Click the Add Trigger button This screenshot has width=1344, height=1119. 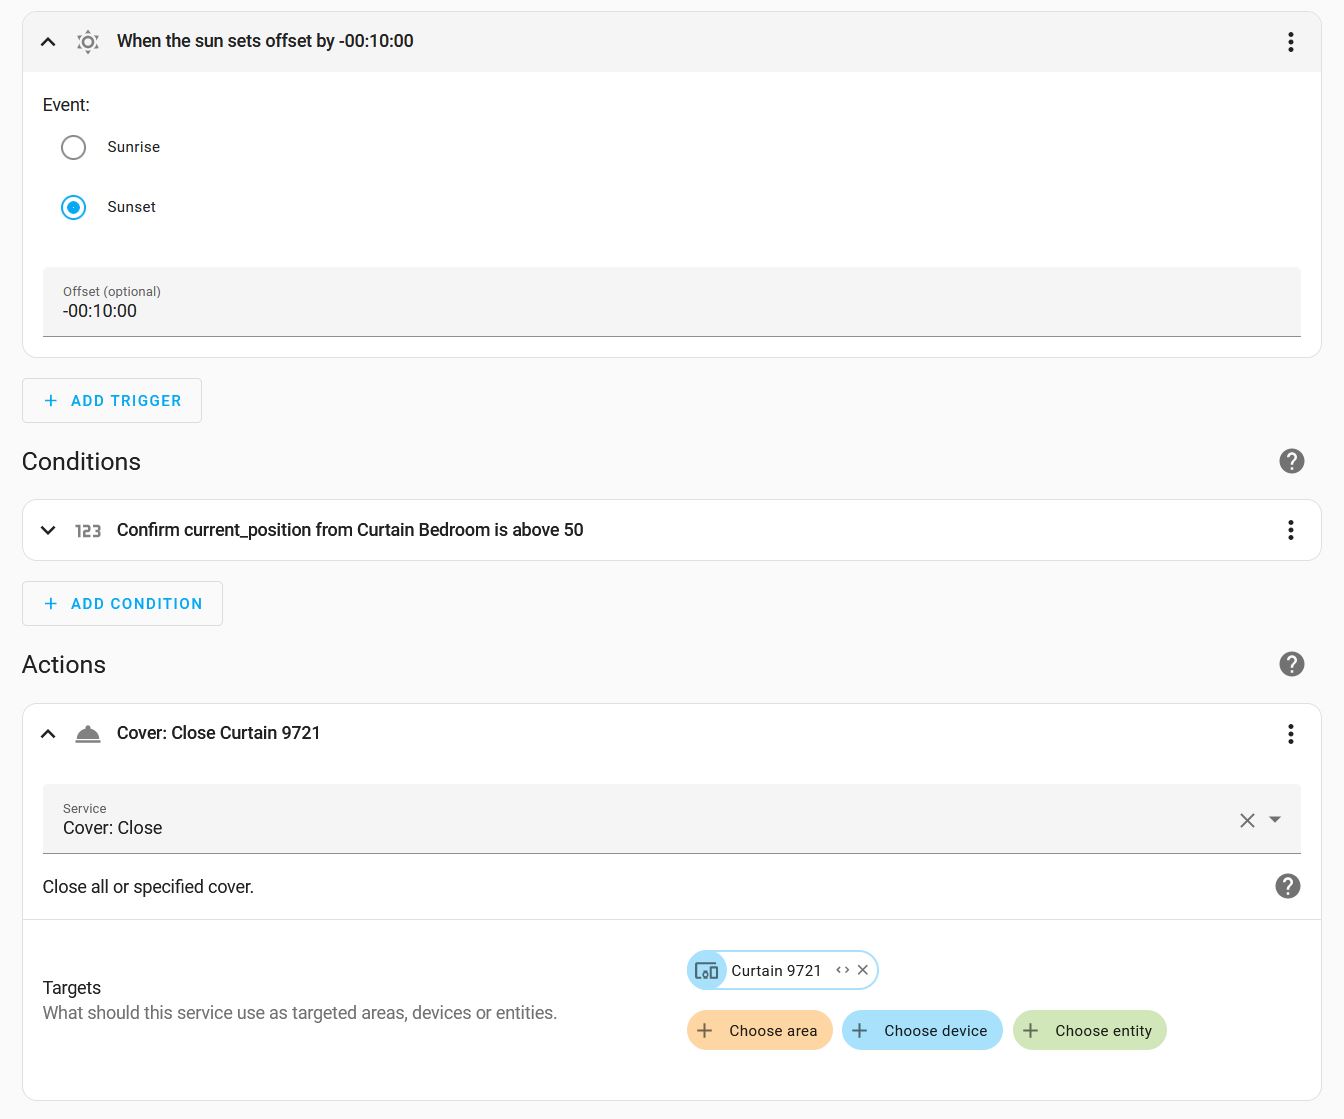coord(112,400)
